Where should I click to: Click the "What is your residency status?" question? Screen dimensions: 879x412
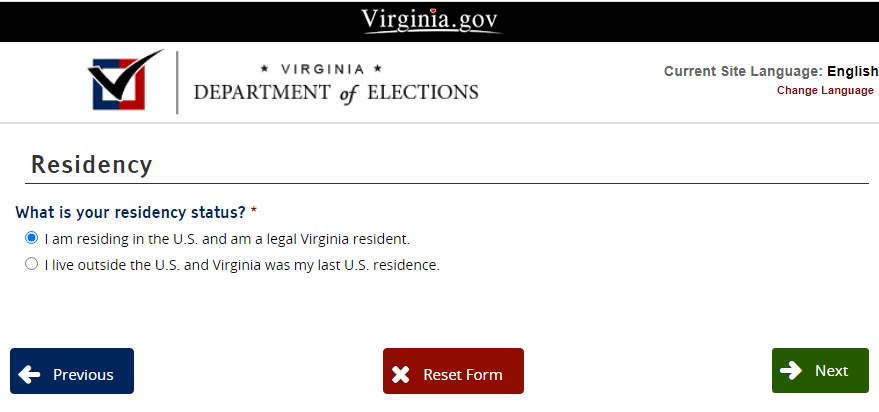pyautogui.click(x=130, y=213)
